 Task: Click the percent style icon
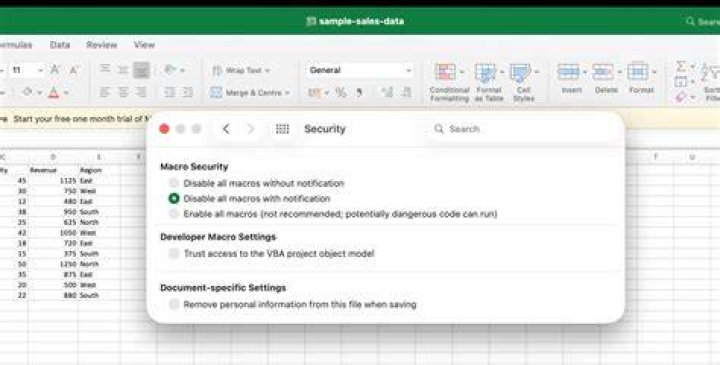coord(341,93)
